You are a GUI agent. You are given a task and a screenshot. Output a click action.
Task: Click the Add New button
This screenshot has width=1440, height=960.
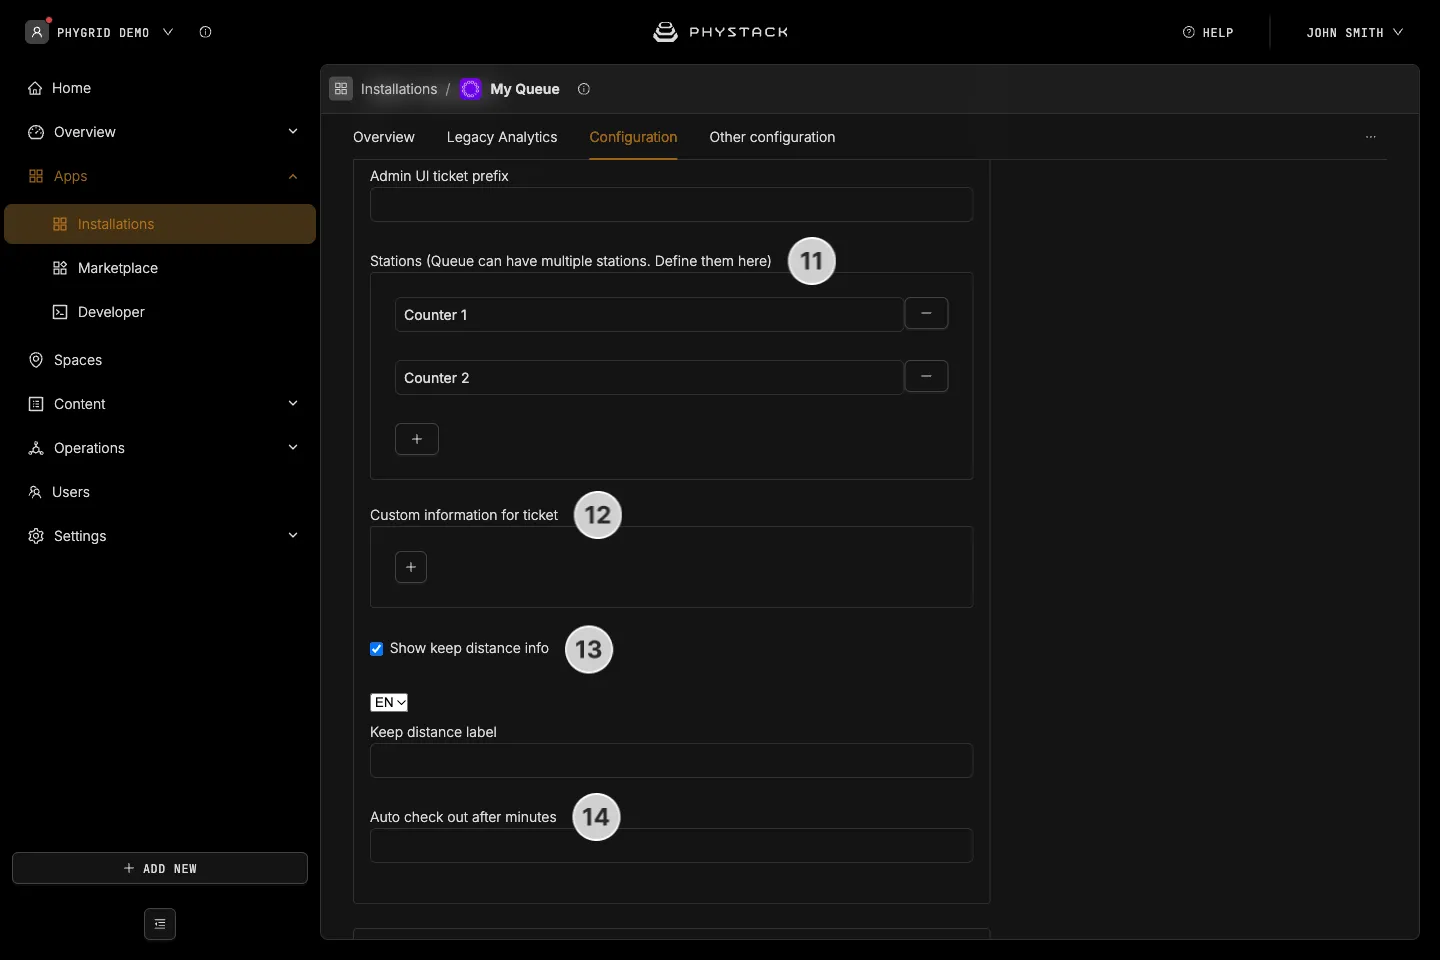(160, 868)
